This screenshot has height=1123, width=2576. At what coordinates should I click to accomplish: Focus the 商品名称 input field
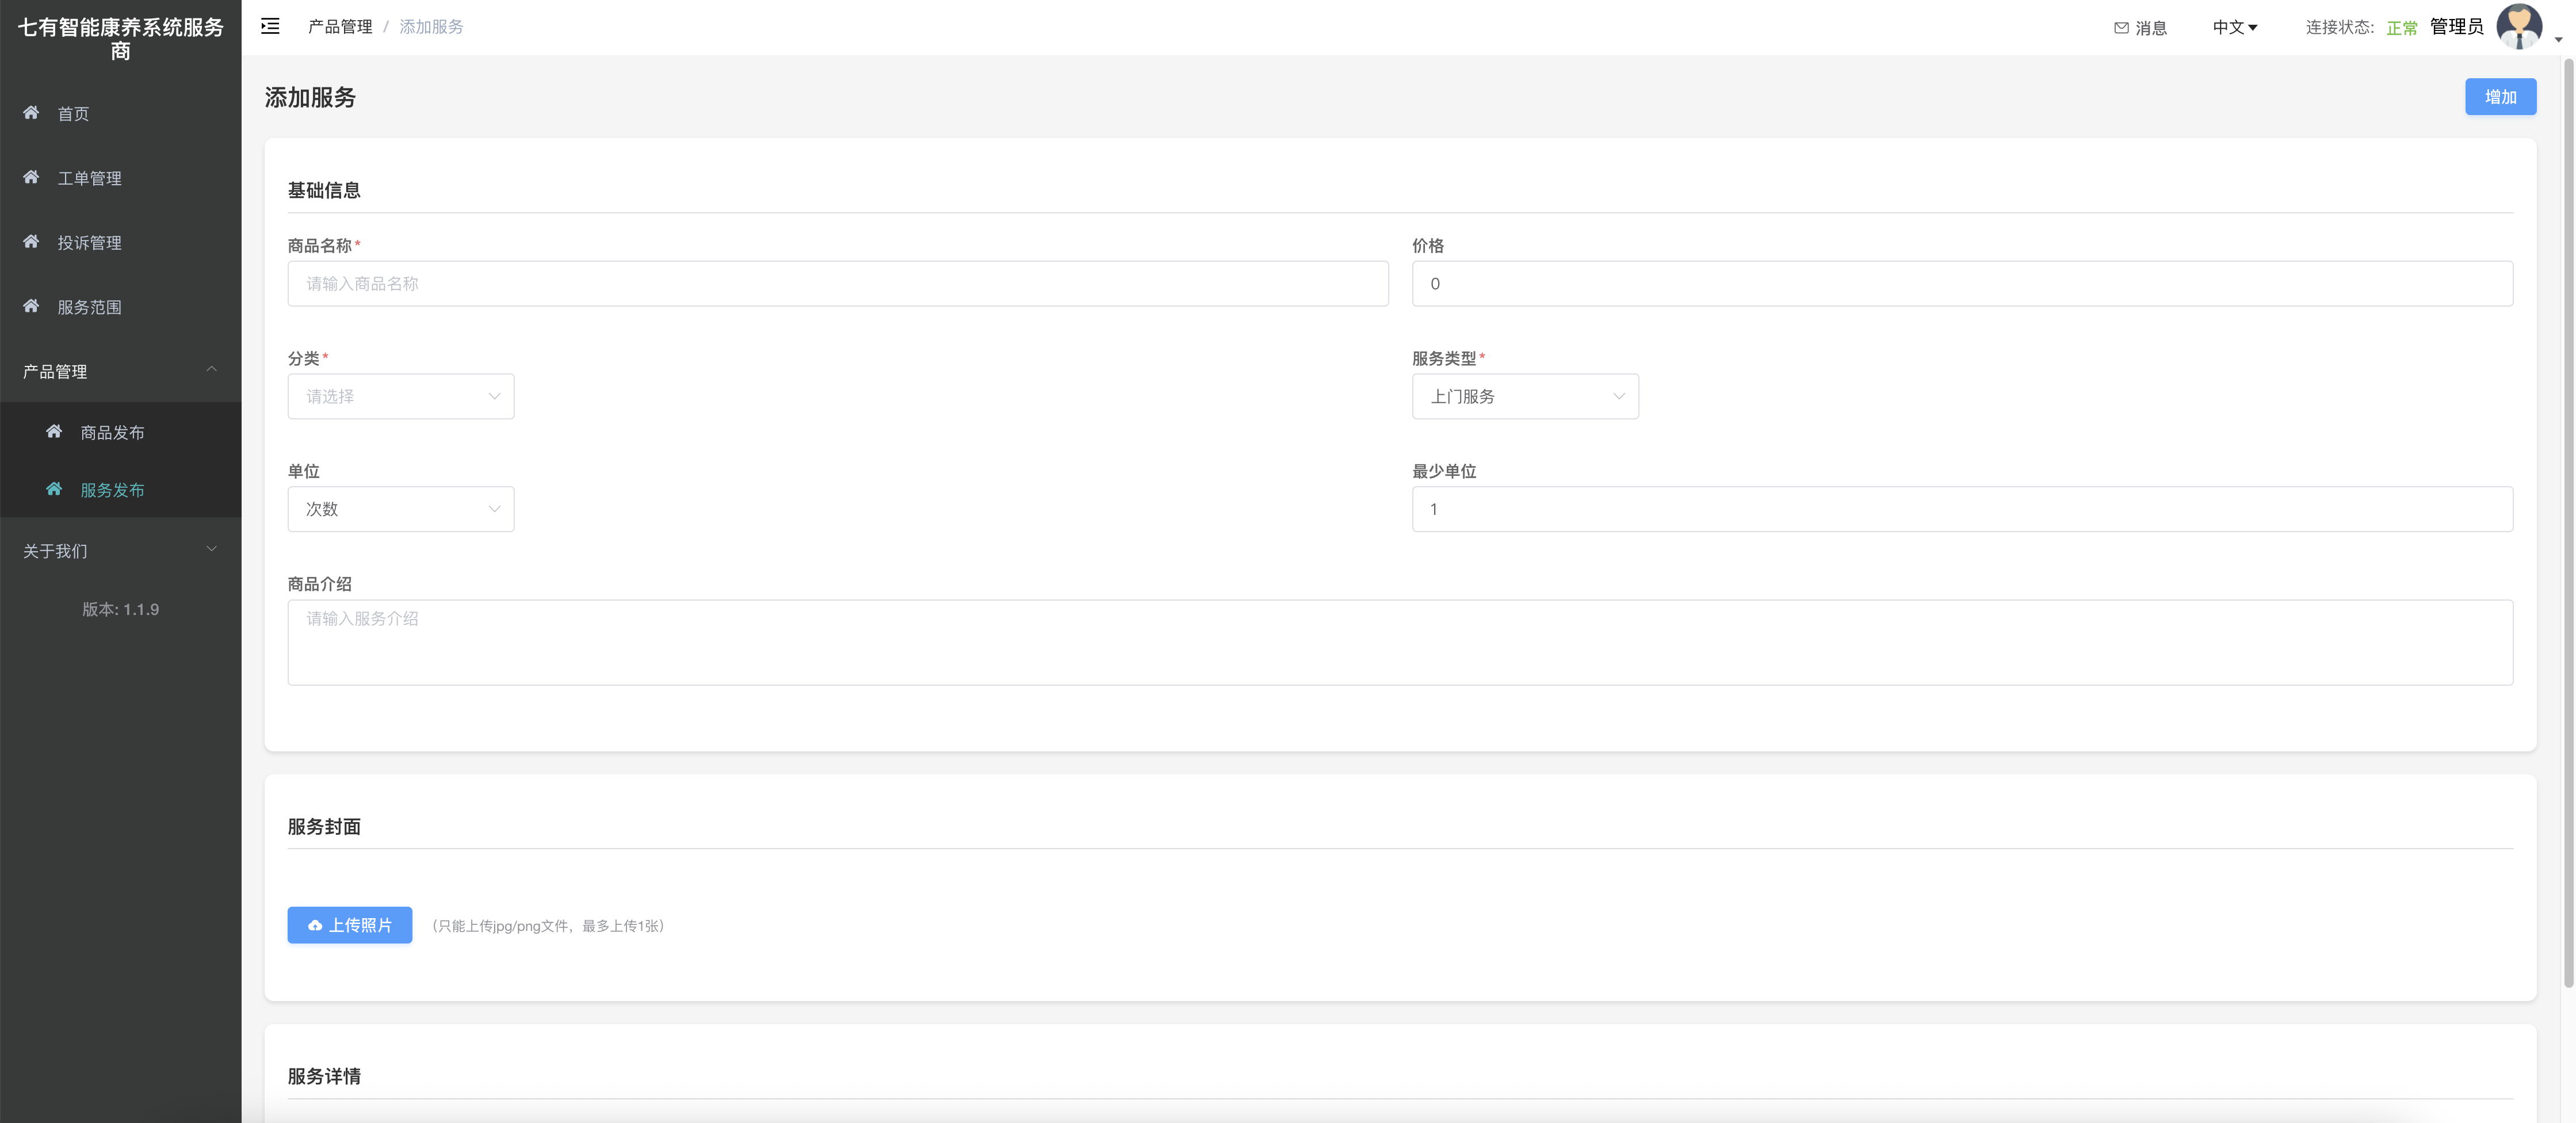click(x=838, y=284)
